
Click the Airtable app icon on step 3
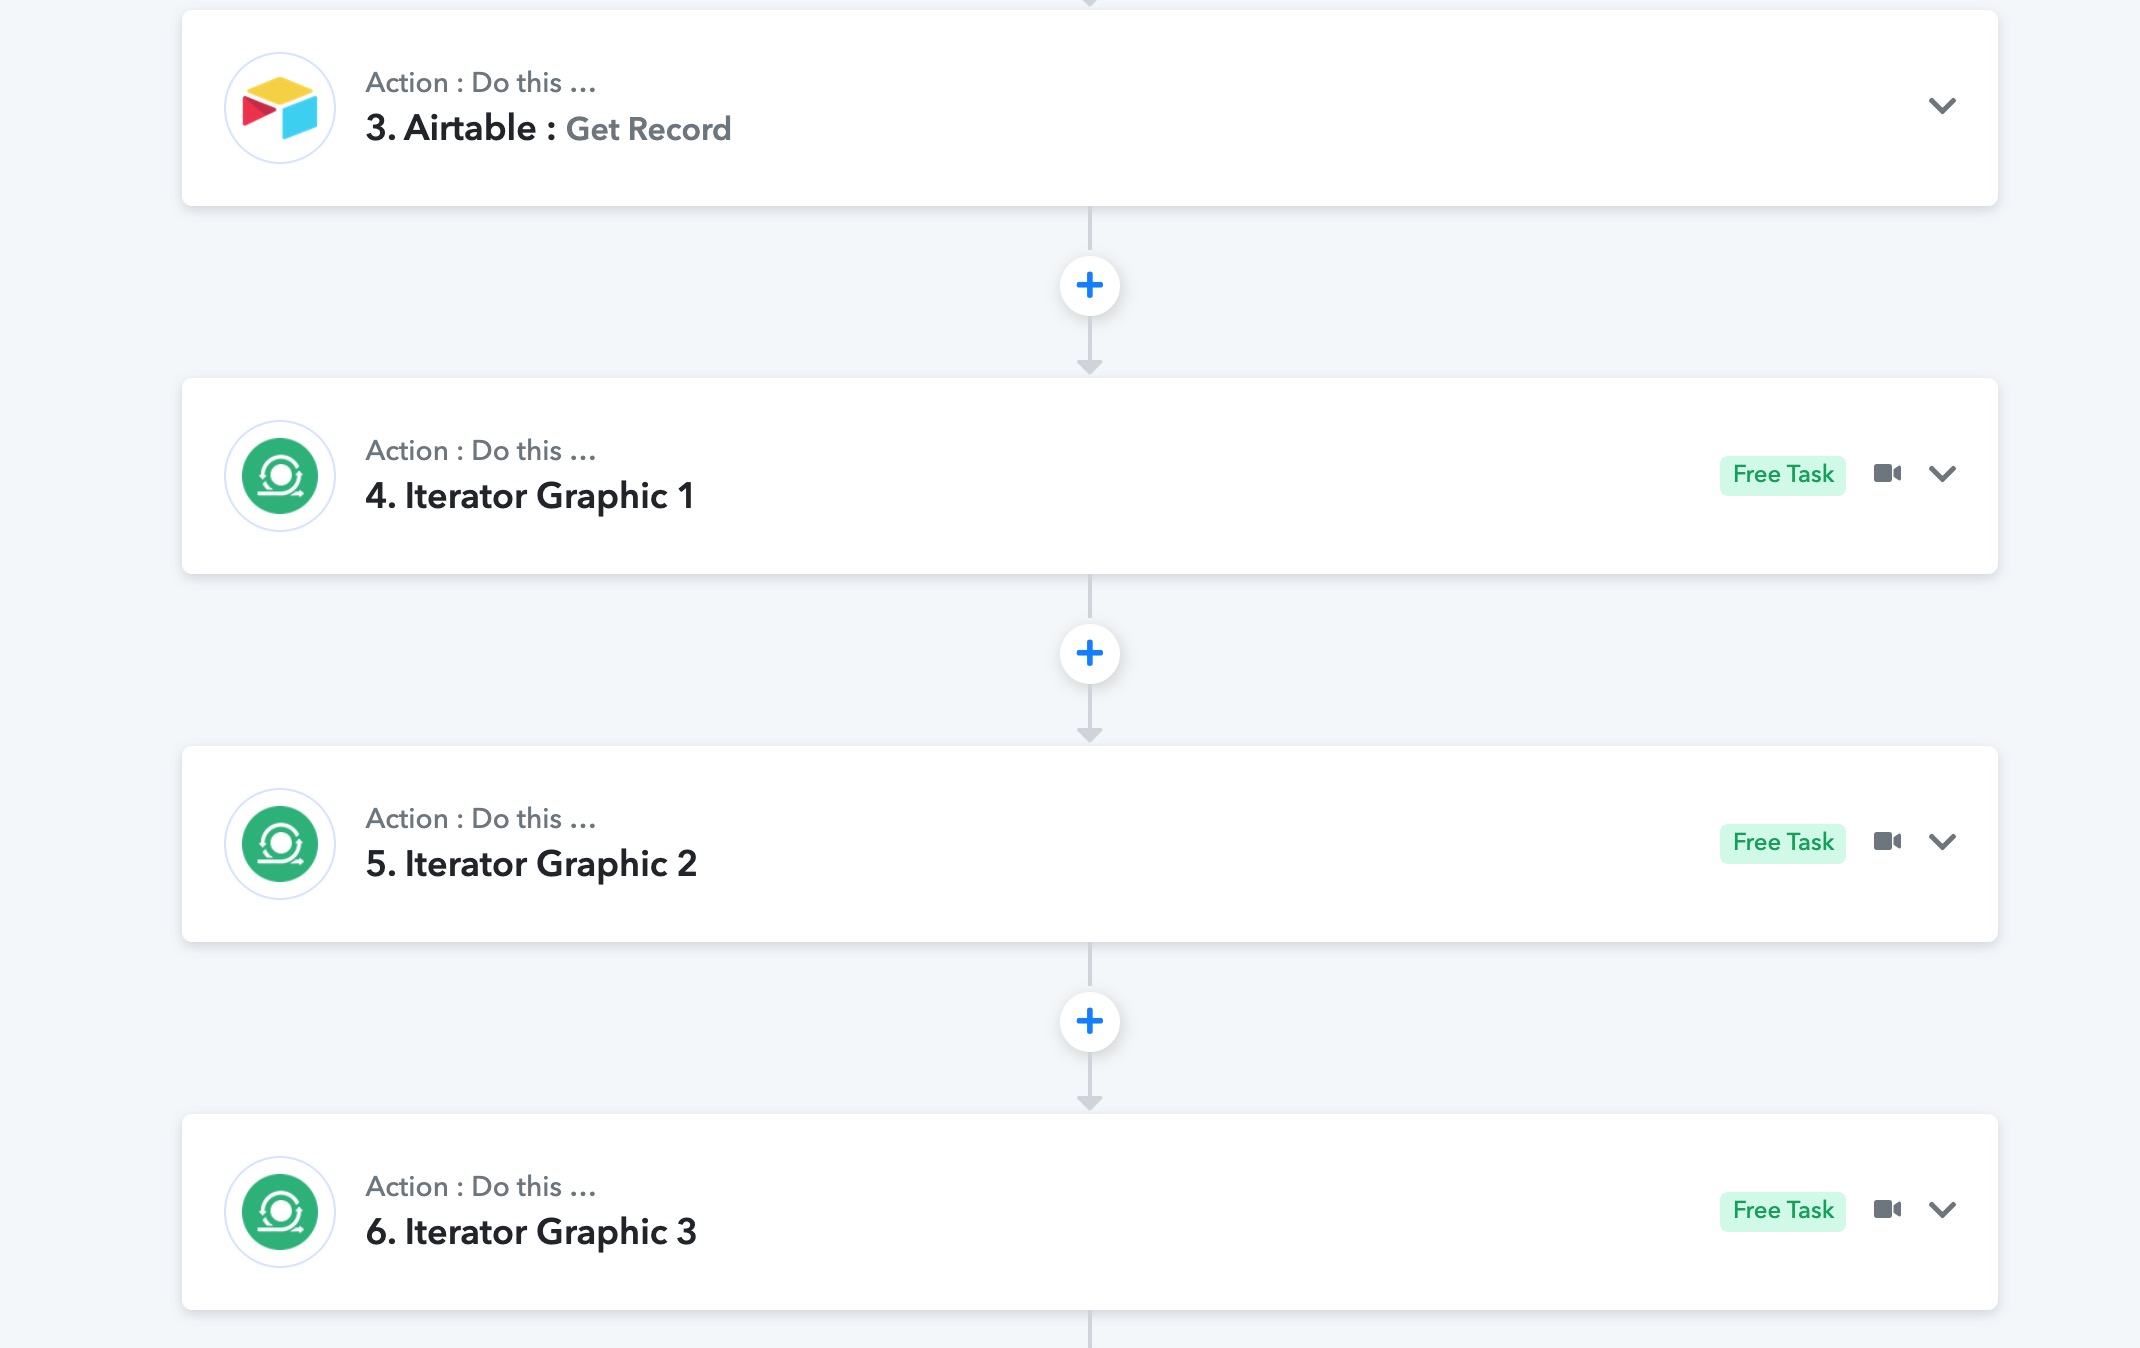[x=280, y=108]
